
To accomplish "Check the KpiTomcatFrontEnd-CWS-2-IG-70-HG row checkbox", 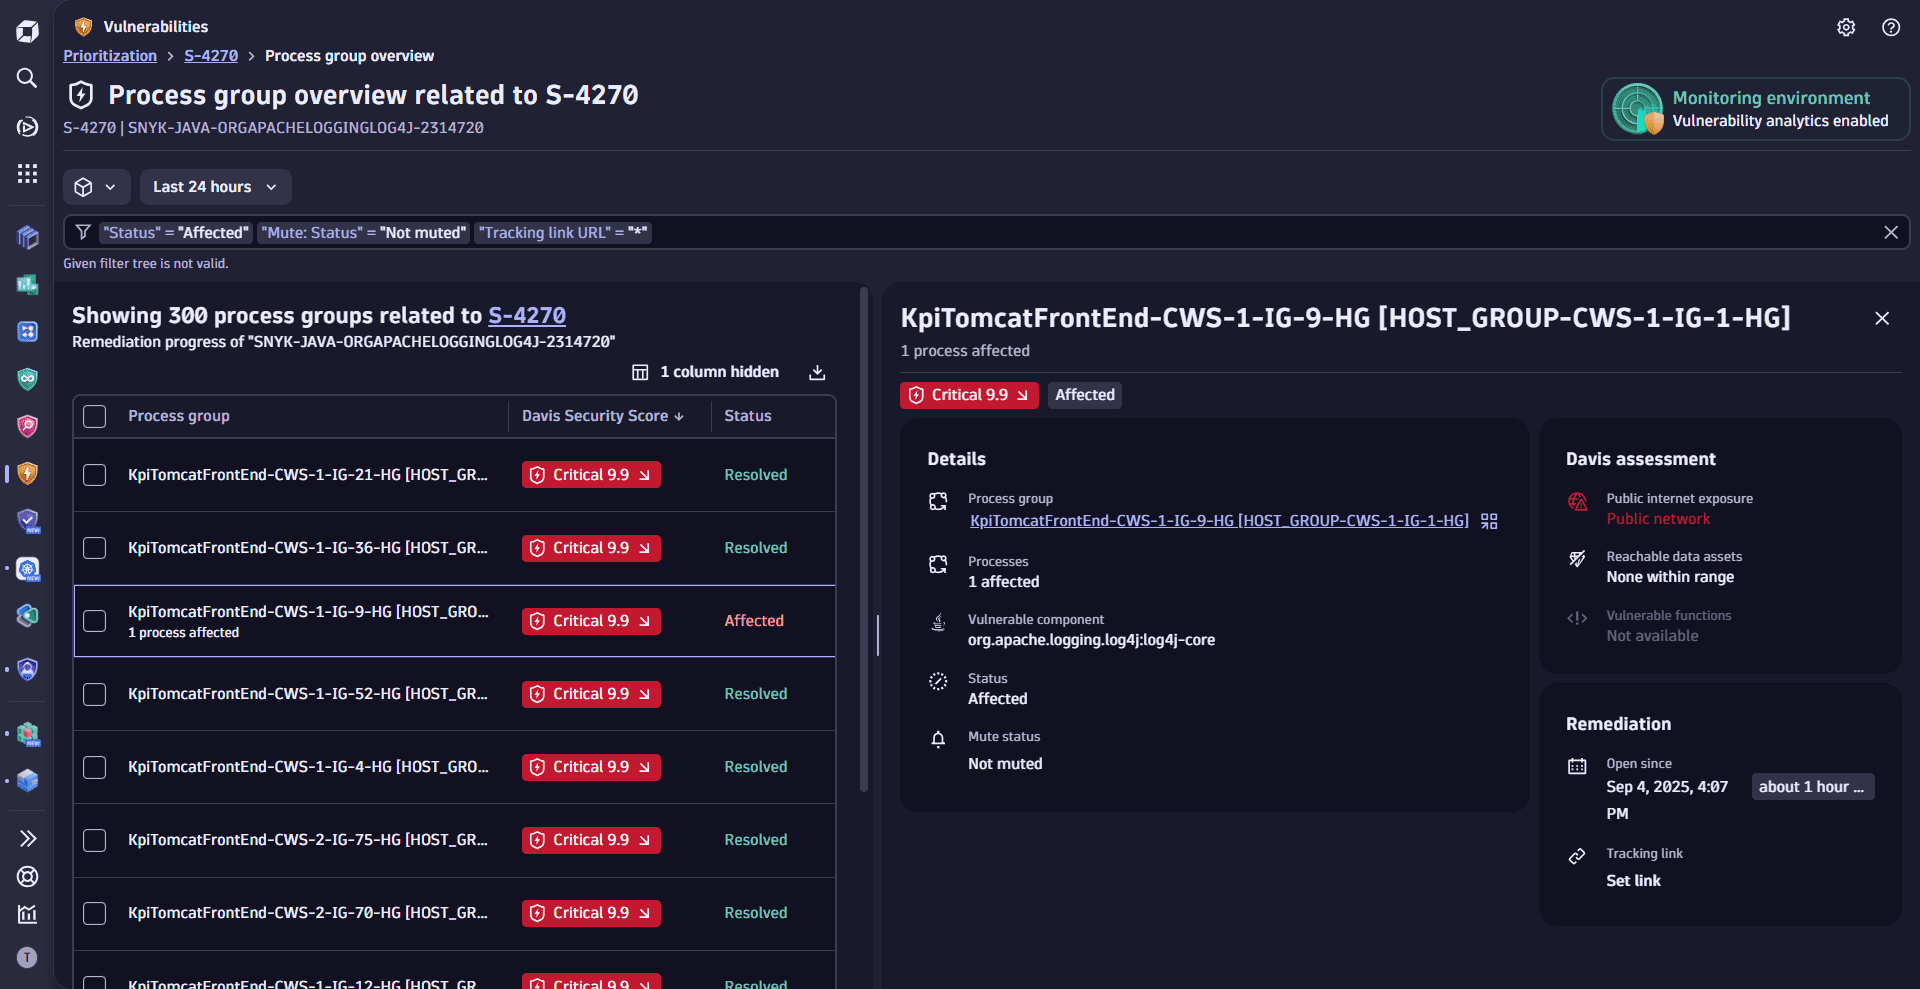I will 95,913.
